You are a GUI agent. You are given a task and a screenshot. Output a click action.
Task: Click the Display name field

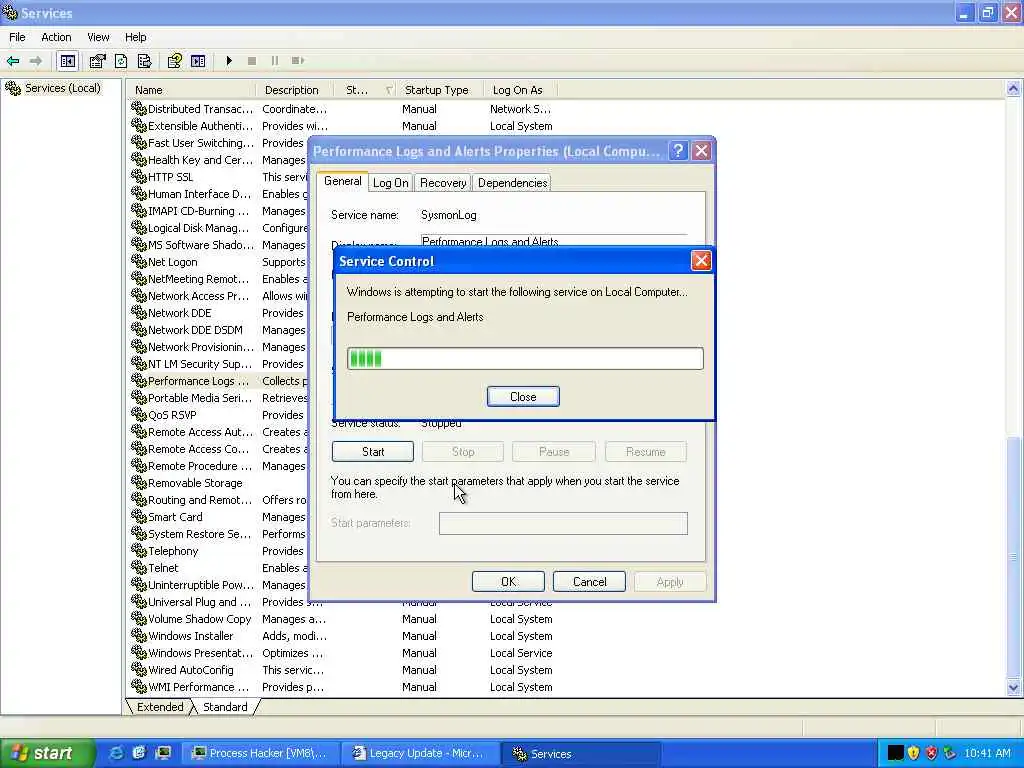point(554,241)
